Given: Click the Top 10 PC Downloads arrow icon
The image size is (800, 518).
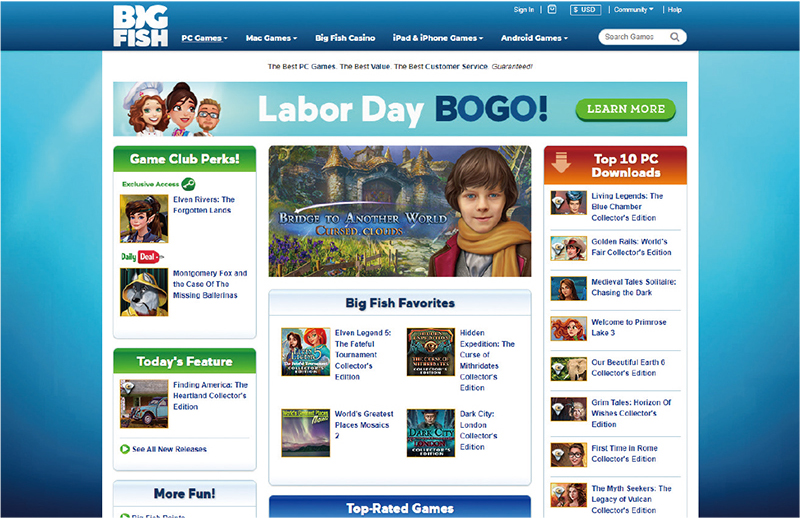Looking at the screenshot, I should click(x=561, y=162).
